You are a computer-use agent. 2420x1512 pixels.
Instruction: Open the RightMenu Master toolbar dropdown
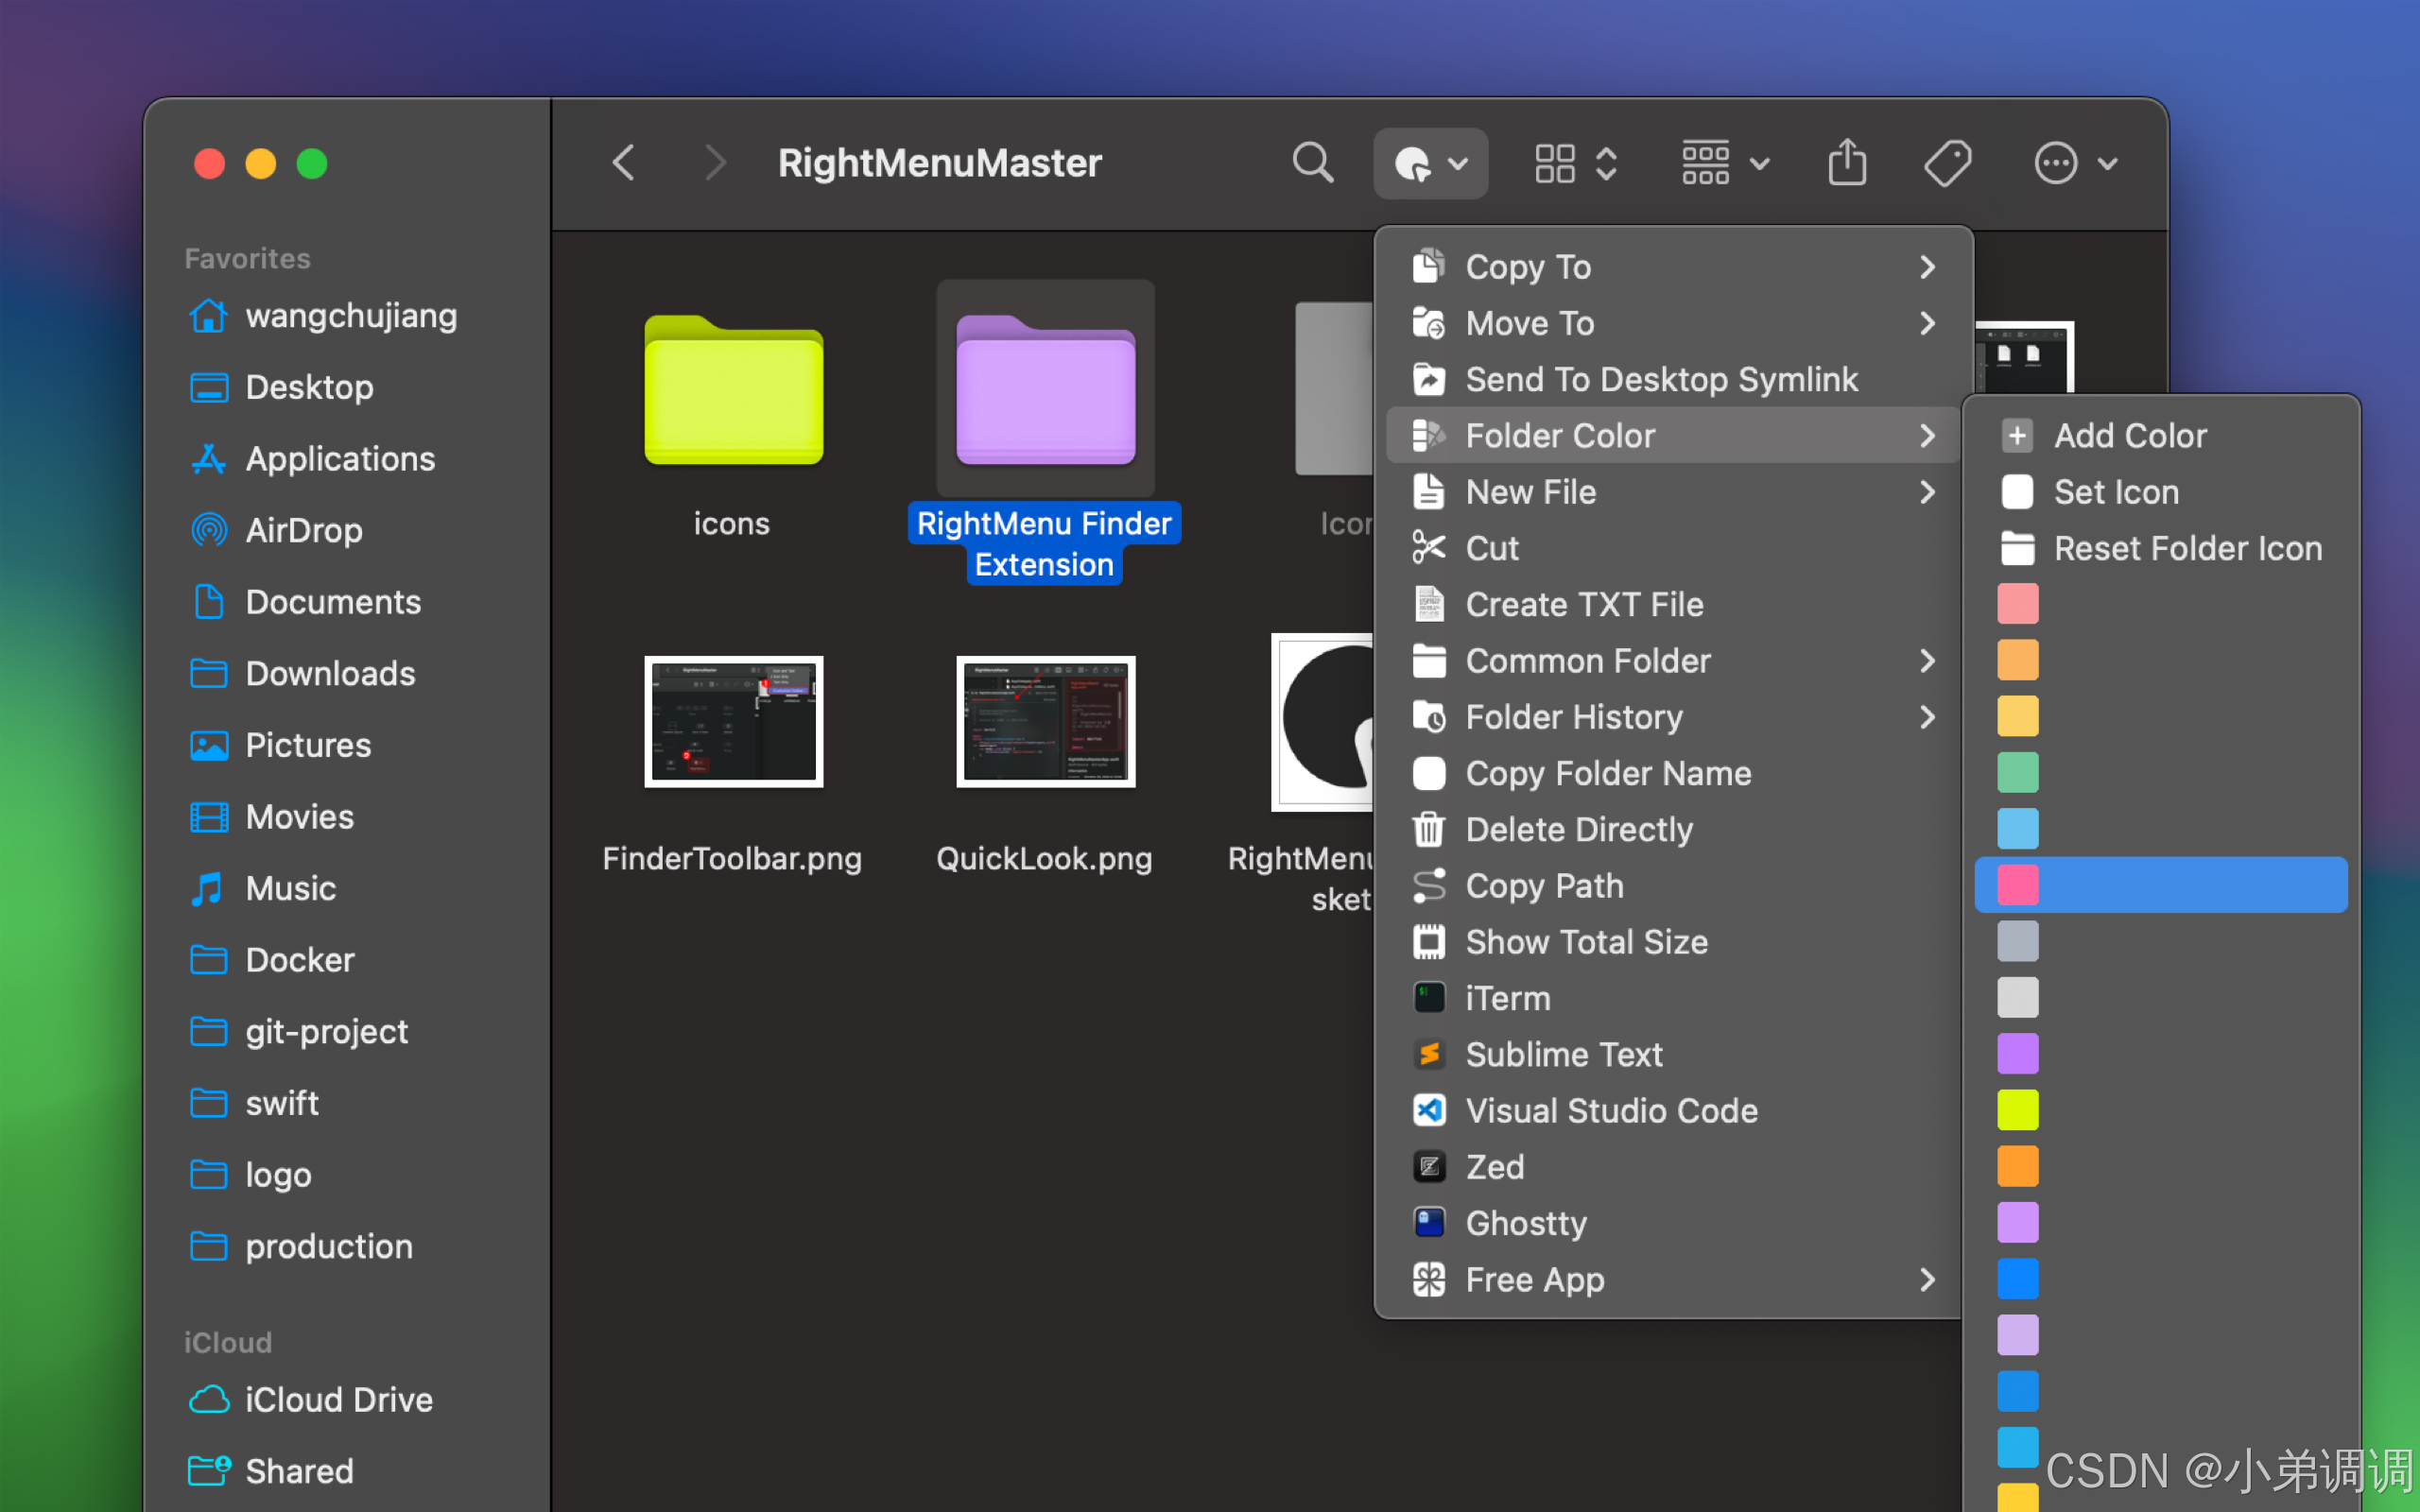pyautogui.click(x=1430, y=163)
